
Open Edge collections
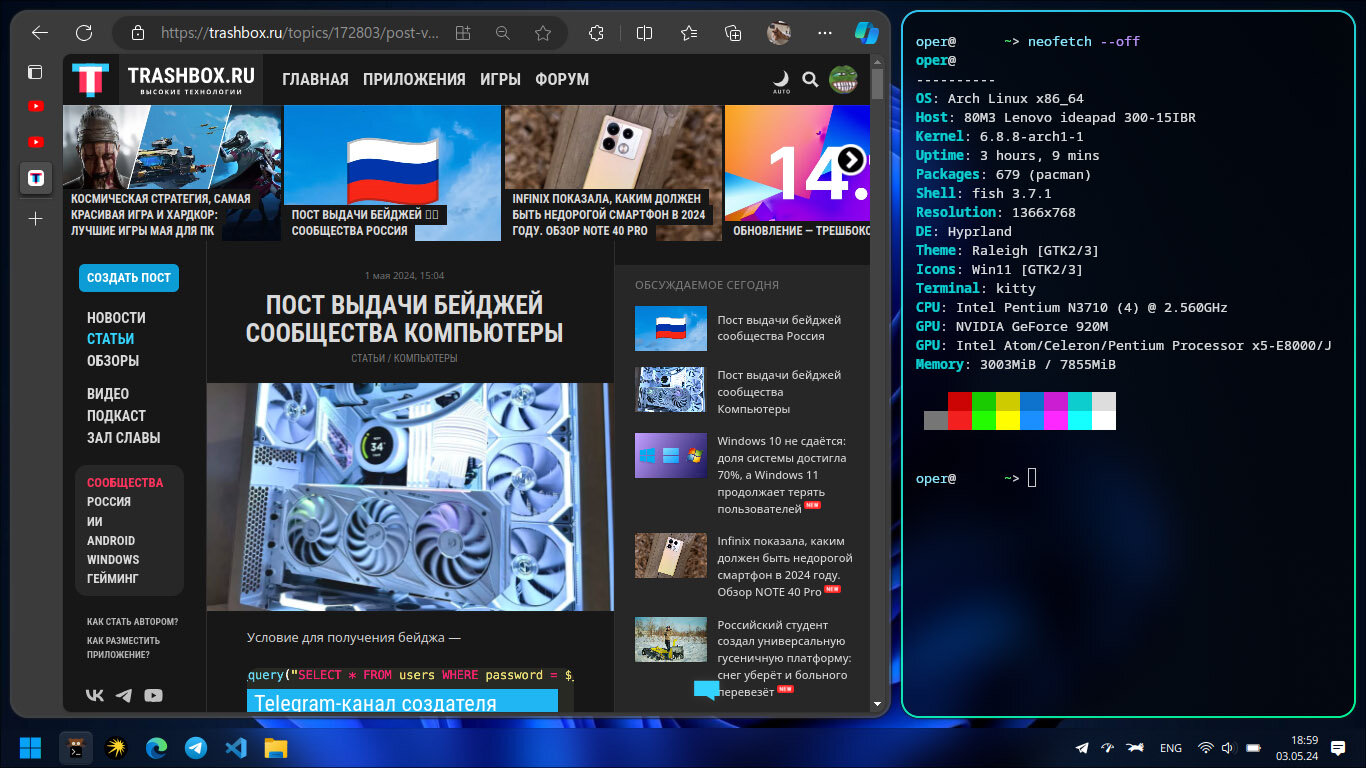click(x=733, y=33)
